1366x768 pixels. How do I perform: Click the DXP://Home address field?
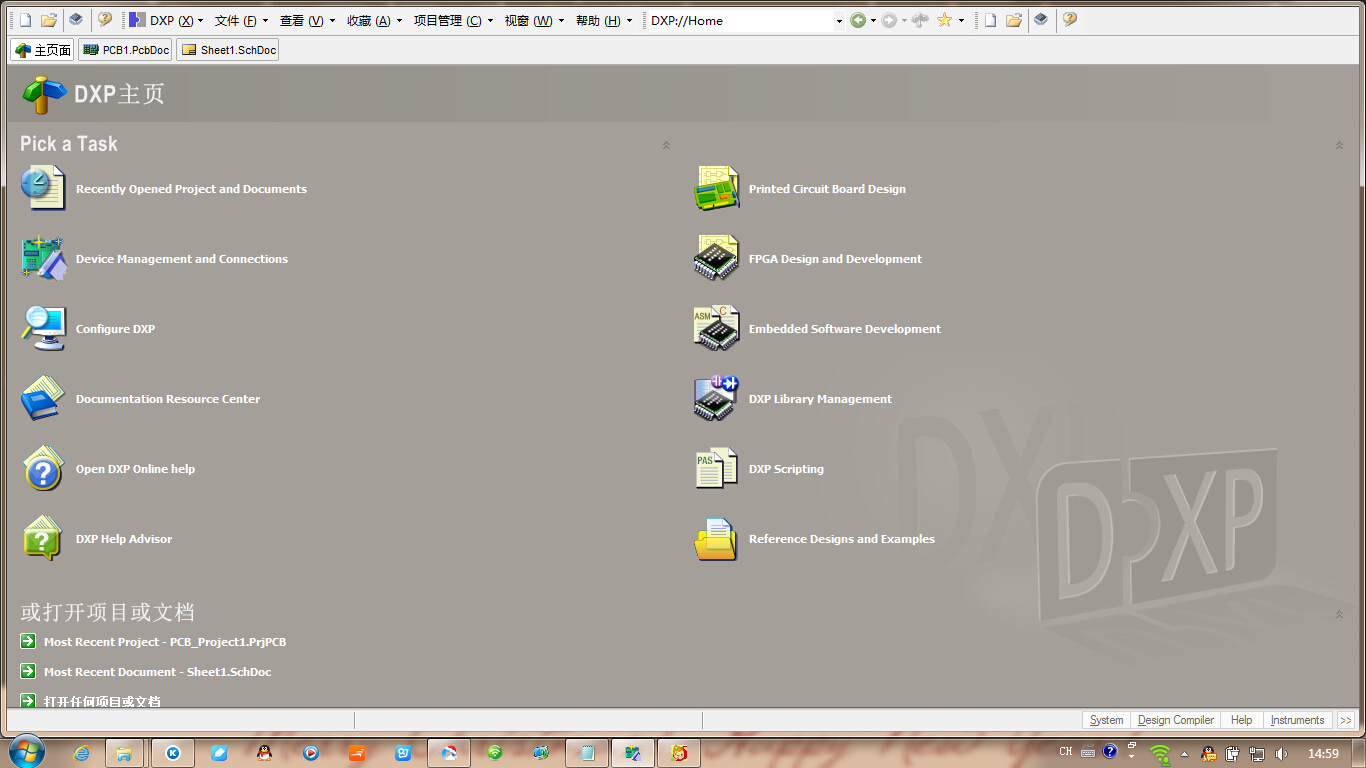(x=740, y=20)
